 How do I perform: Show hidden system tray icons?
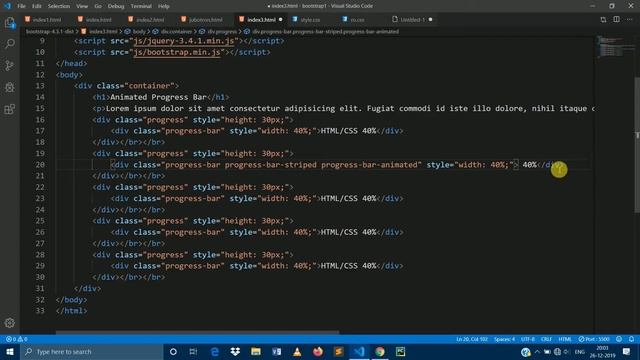(537, 352)
